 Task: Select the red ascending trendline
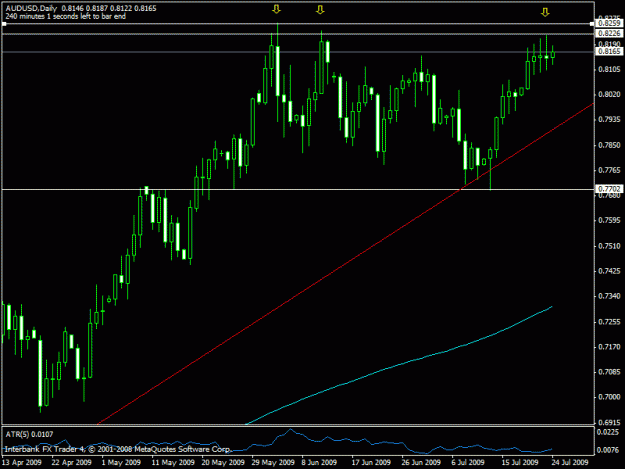346,264
